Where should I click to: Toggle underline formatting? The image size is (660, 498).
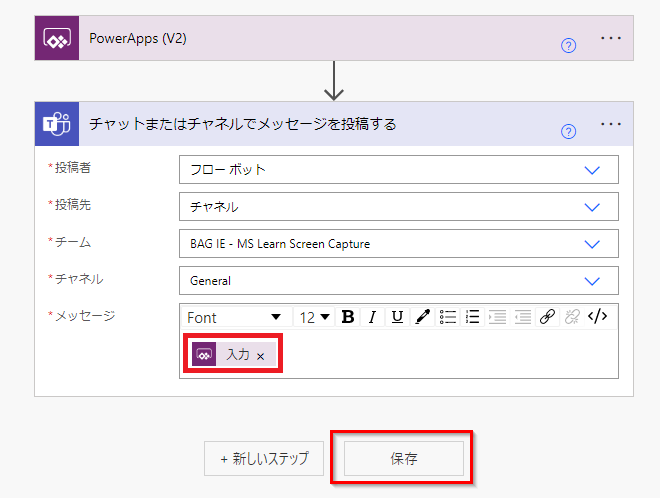click(397, 317)
